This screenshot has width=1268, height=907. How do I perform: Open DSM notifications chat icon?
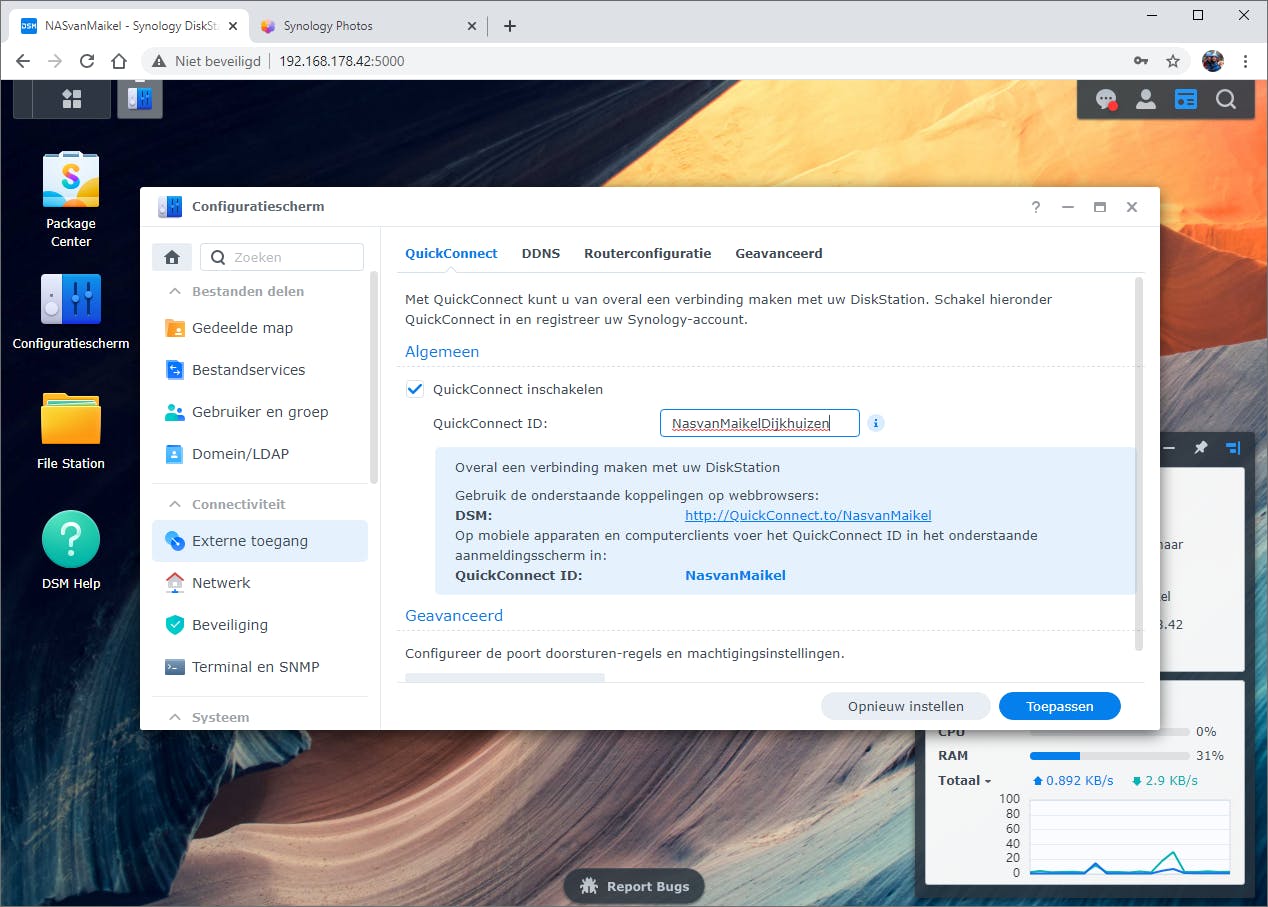[1106, 99]
